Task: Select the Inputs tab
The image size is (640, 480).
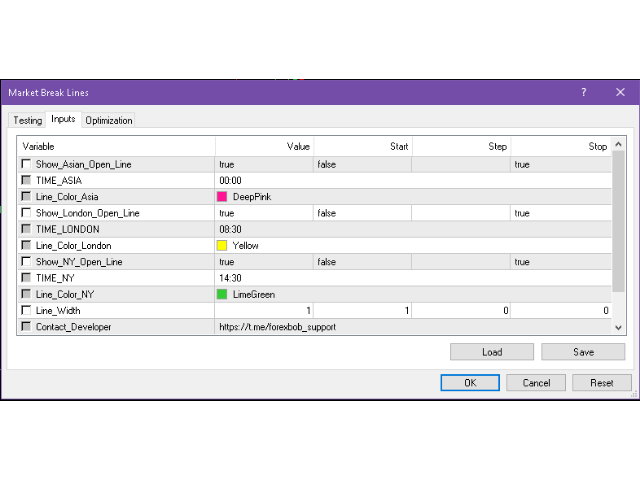Action: pyautogui.click(x=63, y=119)
